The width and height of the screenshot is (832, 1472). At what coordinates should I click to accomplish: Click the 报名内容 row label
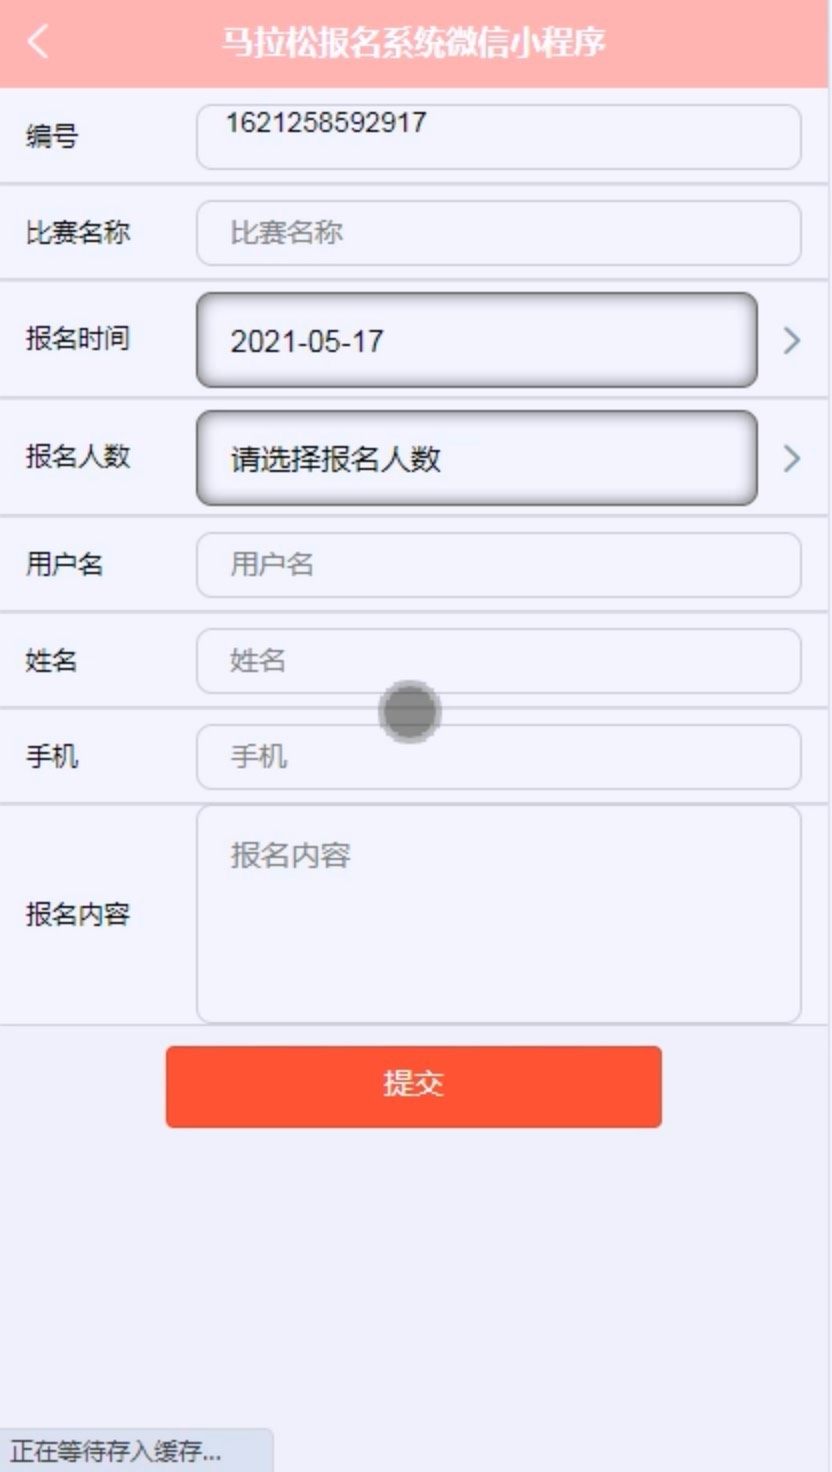pyautogui.click(x=78, y=914)
